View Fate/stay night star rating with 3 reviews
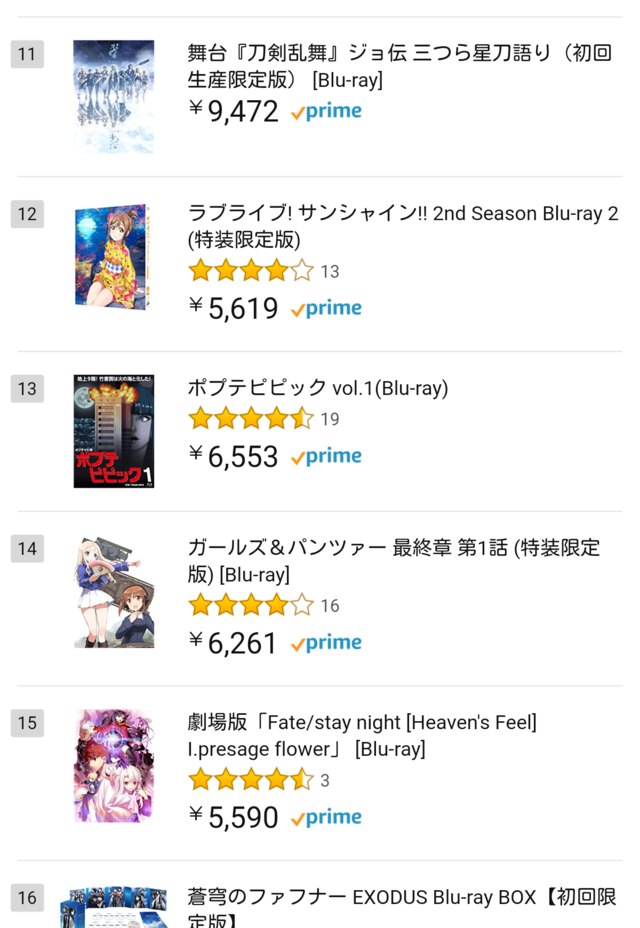 click(251, 780)
